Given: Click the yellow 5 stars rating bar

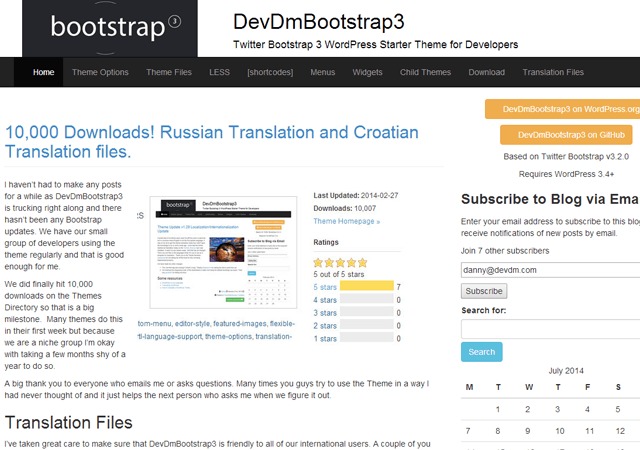Looking at the screenshot, I should coord(367,285).
